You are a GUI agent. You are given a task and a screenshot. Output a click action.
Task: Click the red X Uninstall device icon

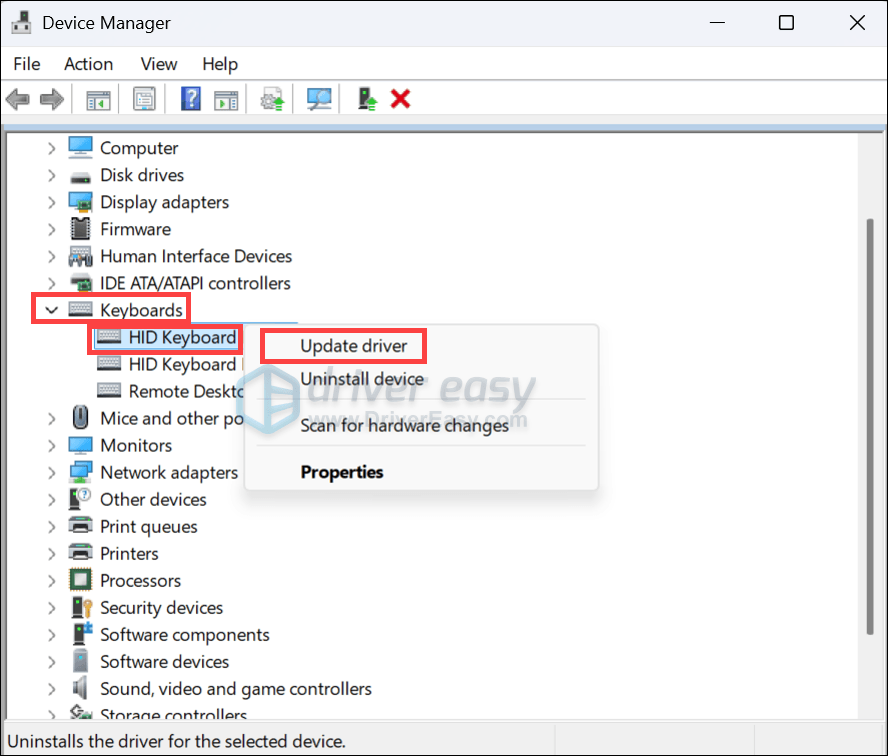(400, 99)
